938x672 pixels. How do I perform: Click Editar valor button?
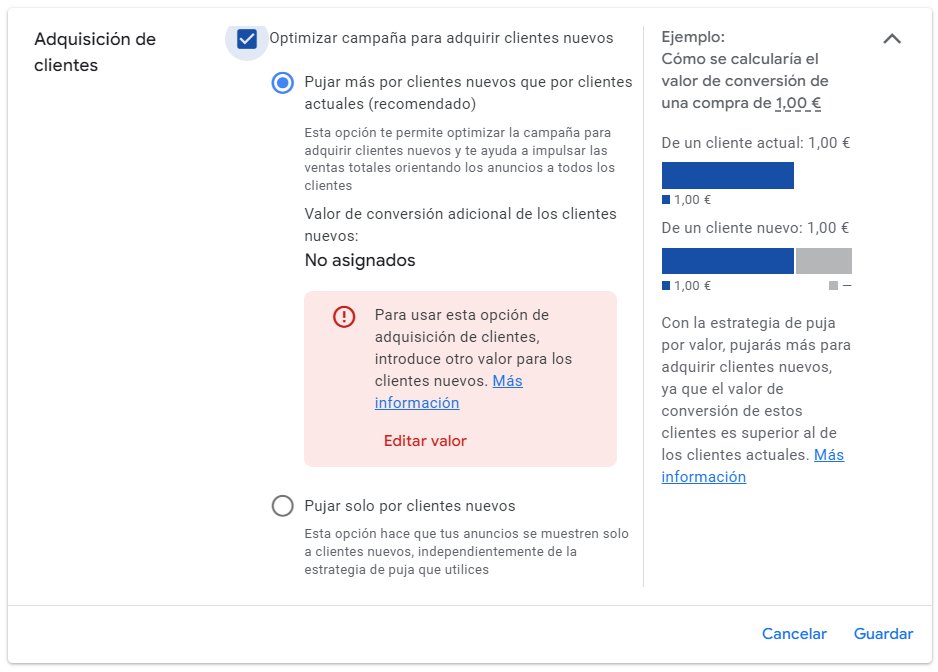[x=425, y=441]
